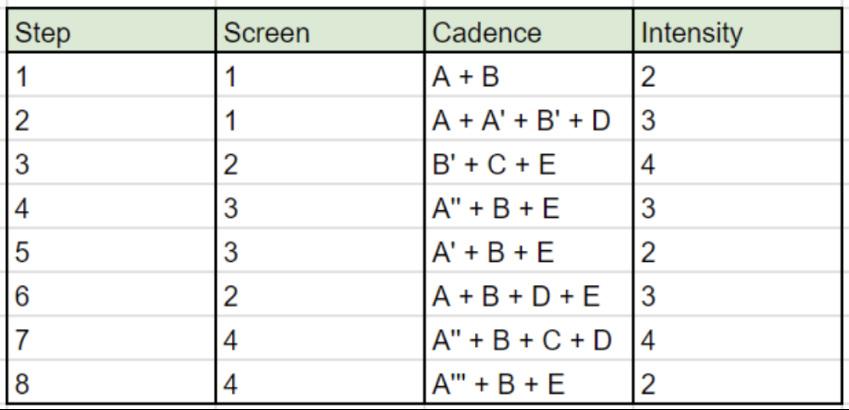The image size is (849, 410).
Task: Select the Screen header cell
Action: [320, 33]
